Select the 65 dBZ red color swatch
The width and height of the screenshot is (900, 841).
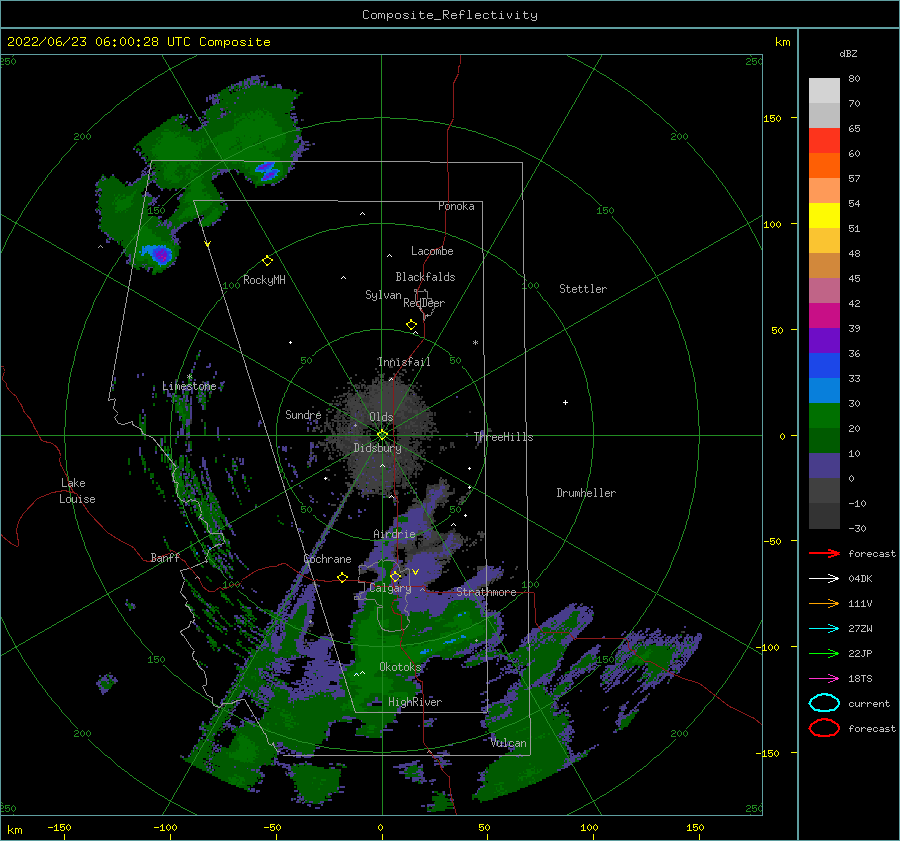tap(824, 141)
